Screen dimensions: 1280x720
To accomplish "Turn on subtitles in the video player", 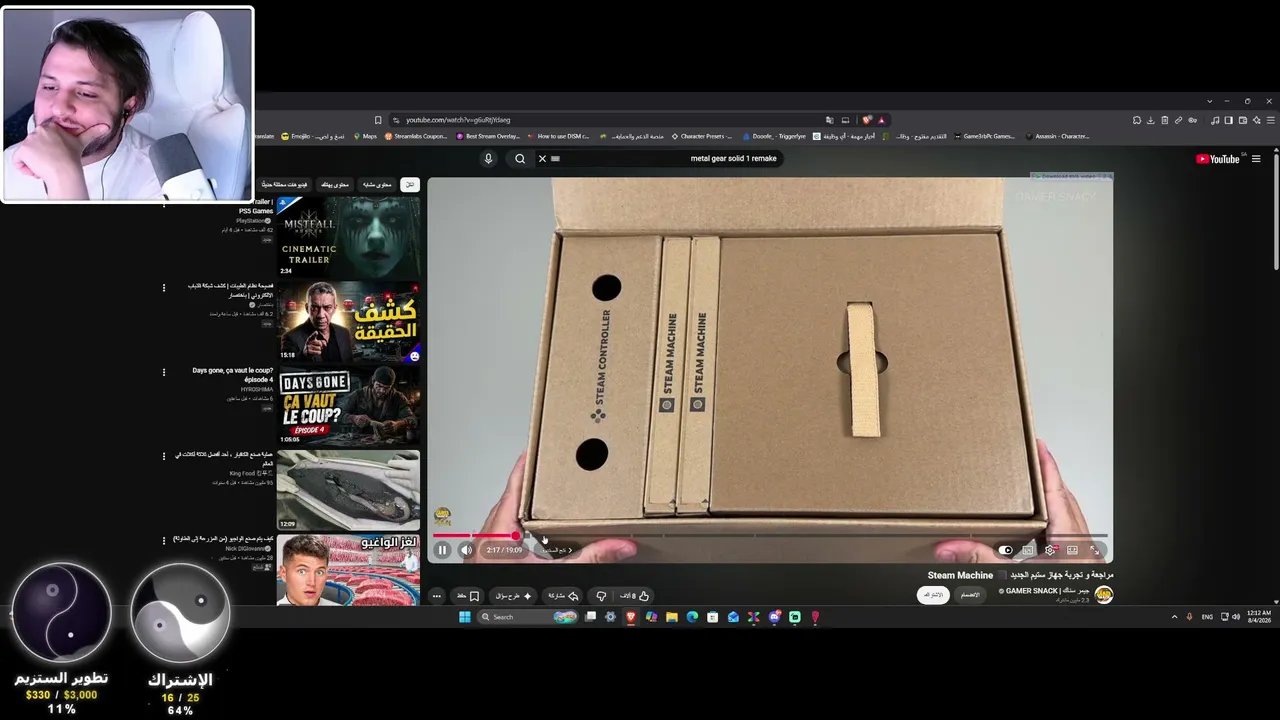I will tap(1028, 550).
